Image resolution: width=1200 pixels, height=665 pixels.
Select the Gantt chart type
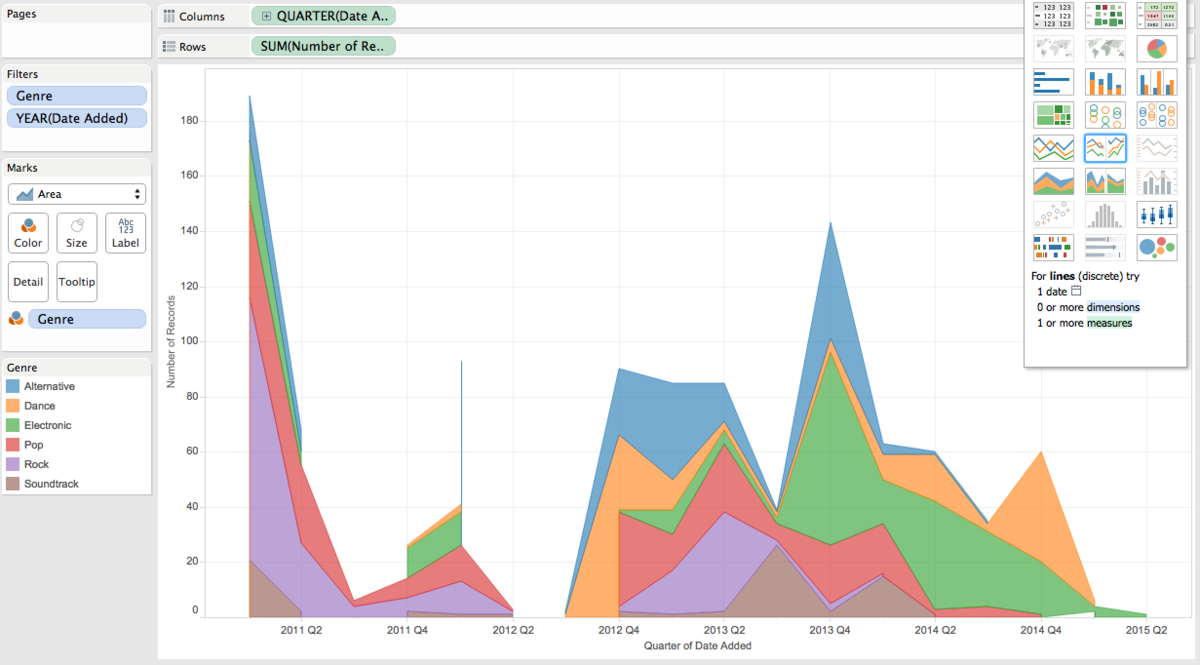(x=1053, y=247)
